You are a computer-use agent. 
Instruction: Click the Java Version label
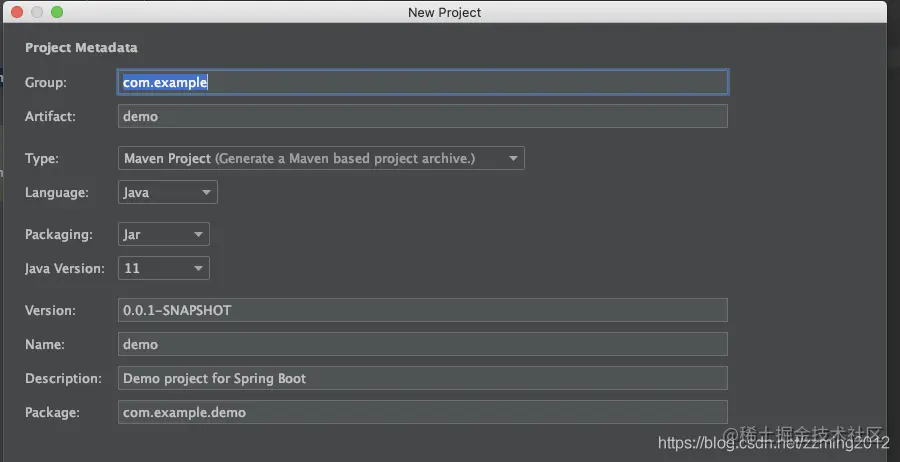pyautogui.click(x=65, y=268)
